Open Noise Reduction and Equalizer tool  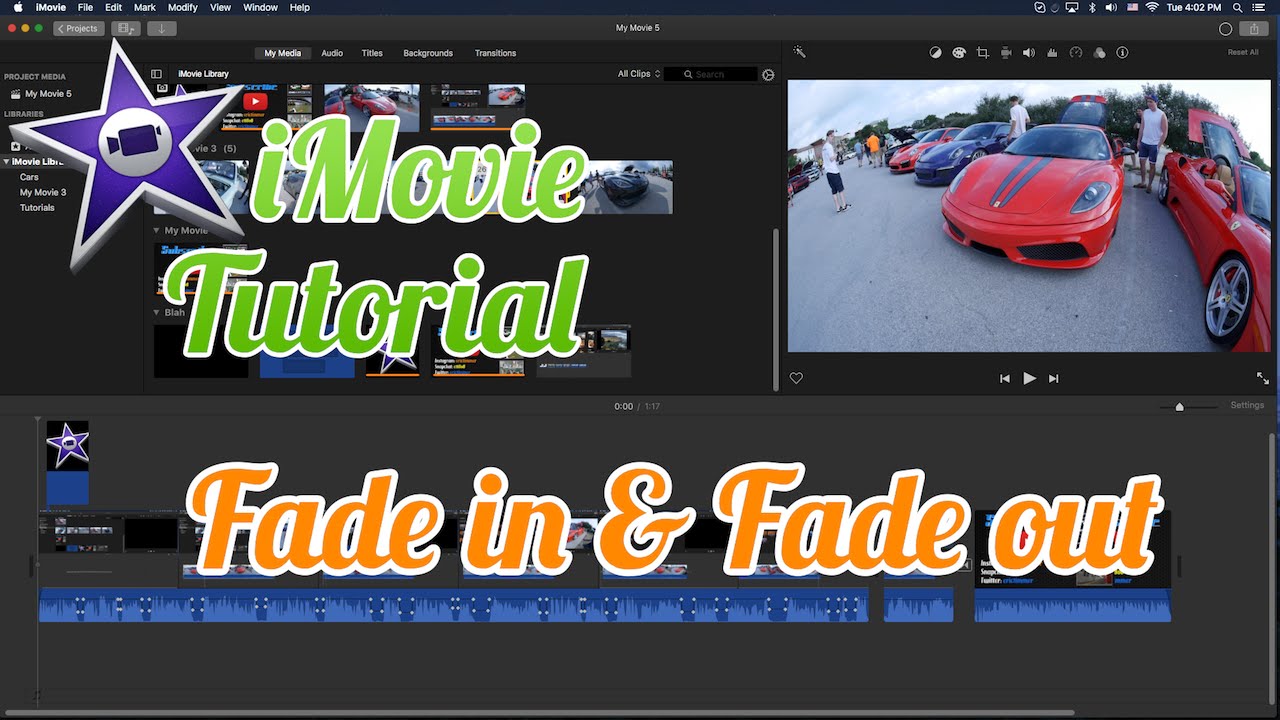tap(1052, 53)
